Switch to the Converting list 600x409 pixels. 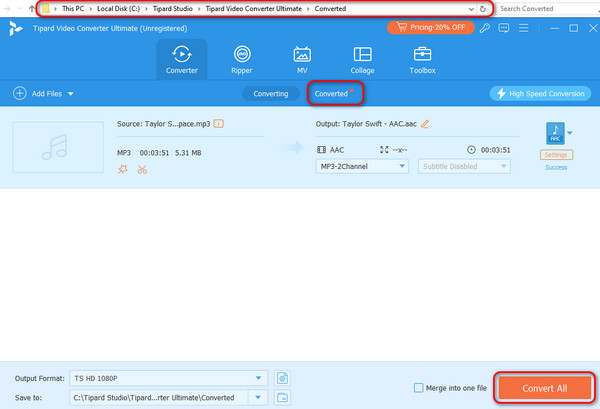tap(271, 94)
